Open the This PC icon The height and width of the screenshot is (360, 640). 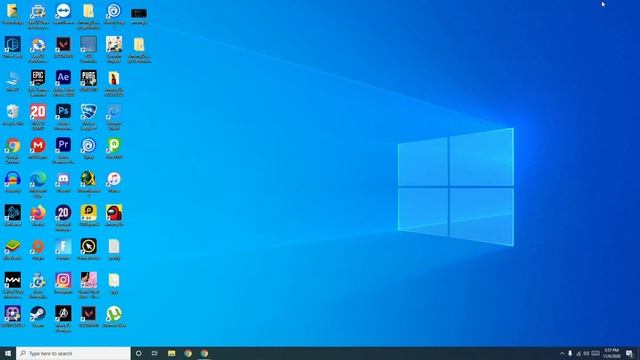pyautogui.click(x=13, y=78)
